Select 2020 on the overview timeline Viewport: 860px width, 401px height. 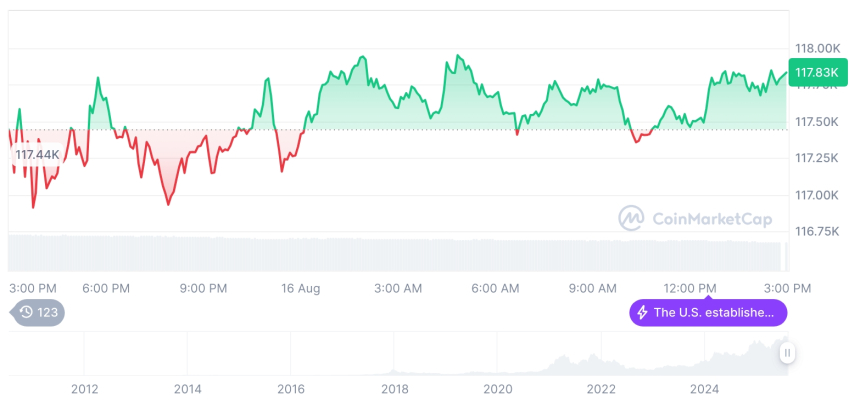click(498, 388)
